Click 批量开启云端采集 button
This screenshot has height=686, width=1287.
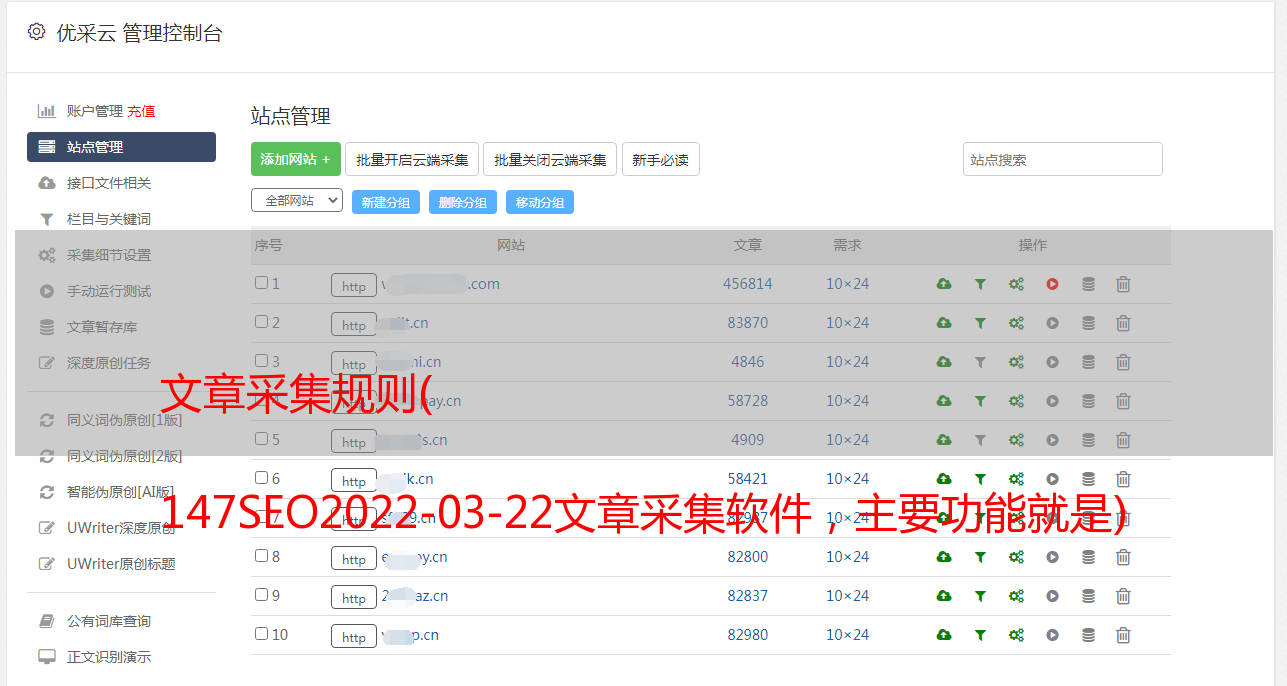click(x=412, y=159)
